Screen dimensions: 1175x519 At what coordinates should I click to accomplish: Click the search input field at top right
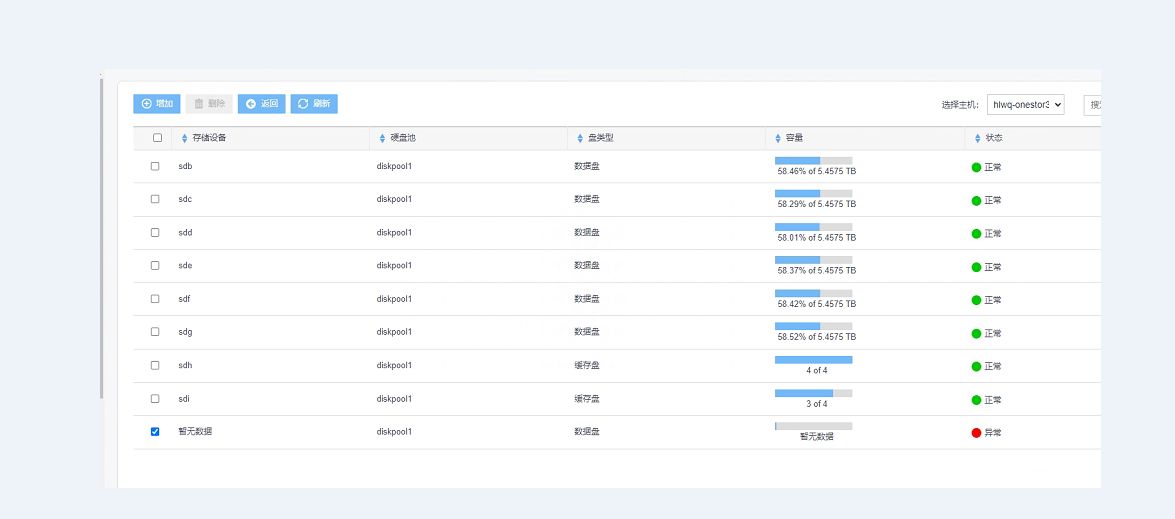1092,105
